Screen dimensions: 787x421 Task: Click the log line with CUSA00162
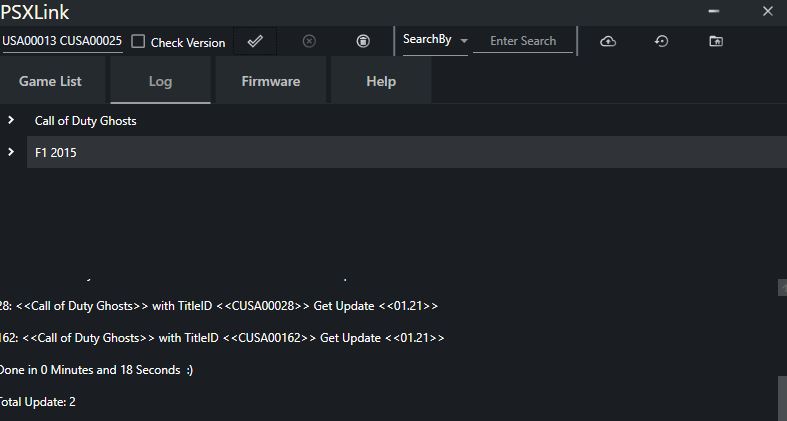222,338
